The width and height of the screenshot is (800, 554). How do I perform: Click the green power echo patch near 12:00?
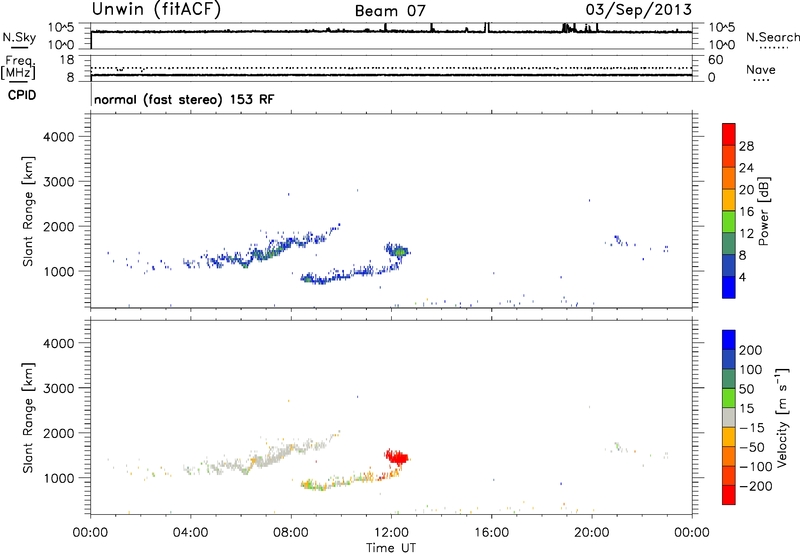tap(401, 251)
